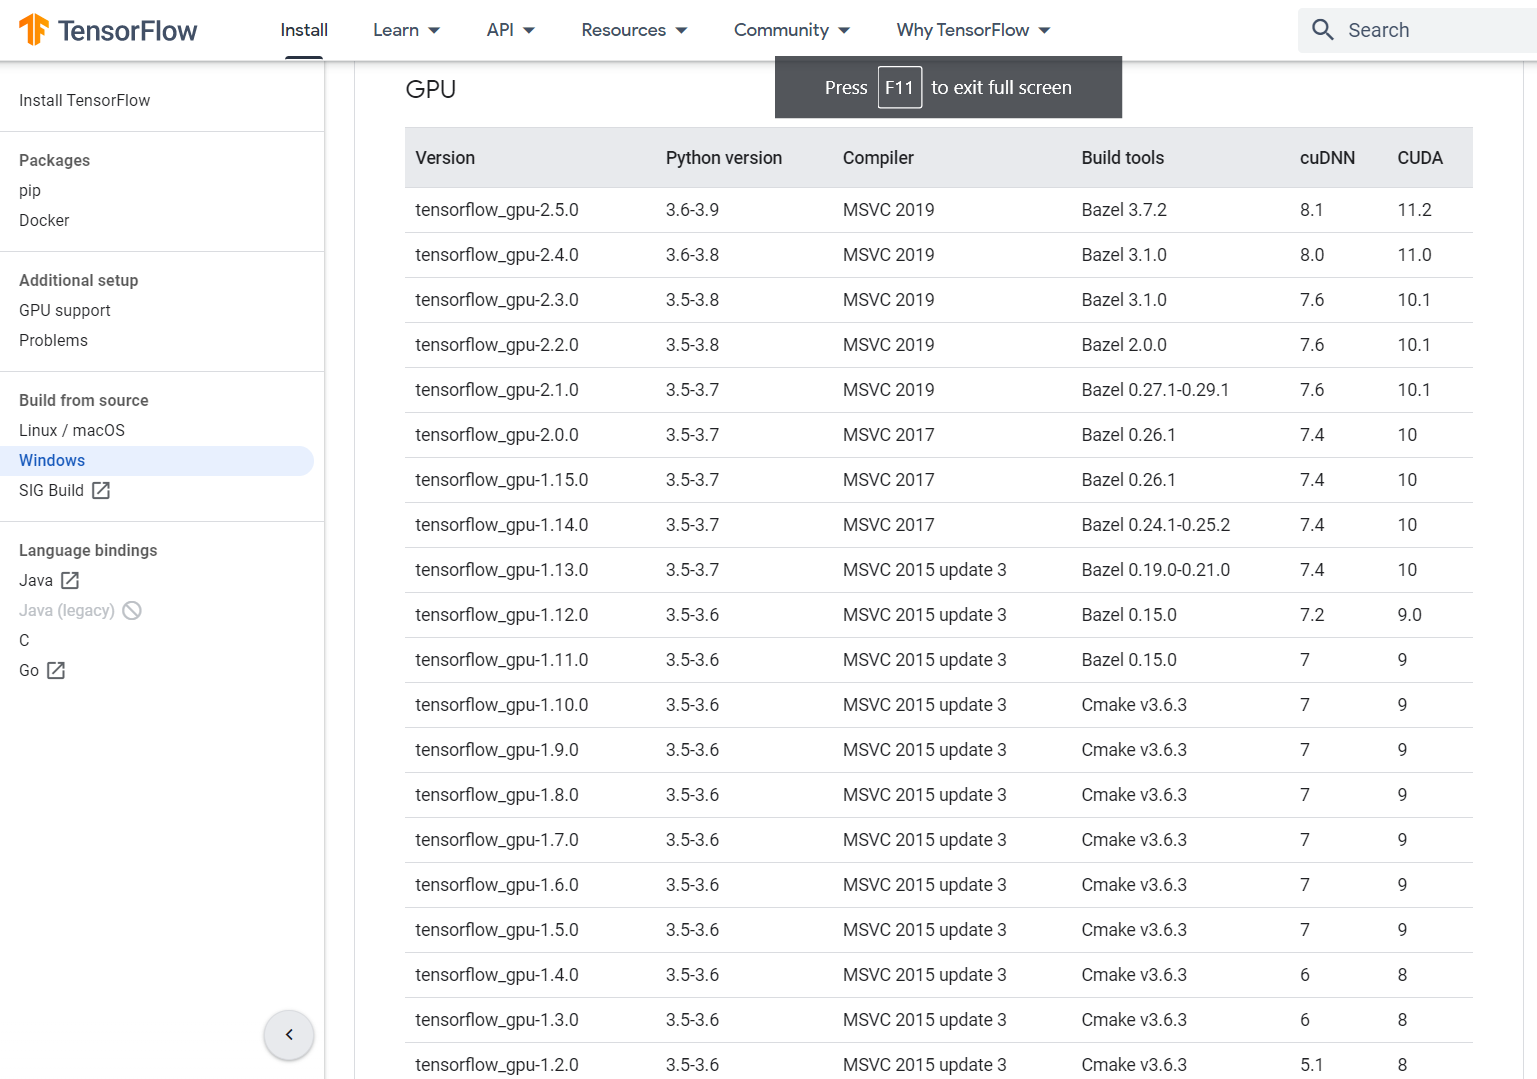Screen dimensions: 1537x1079
Task: Click the cuDNN column header
Action: [1327, 158]
